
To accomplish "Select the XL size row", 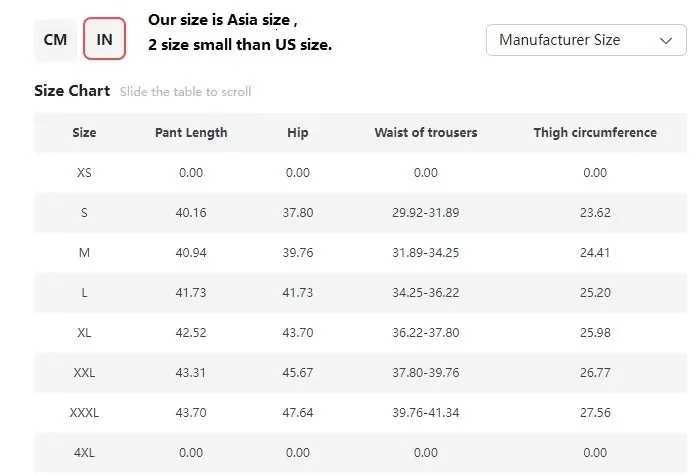I will click(x=84, y=333).
